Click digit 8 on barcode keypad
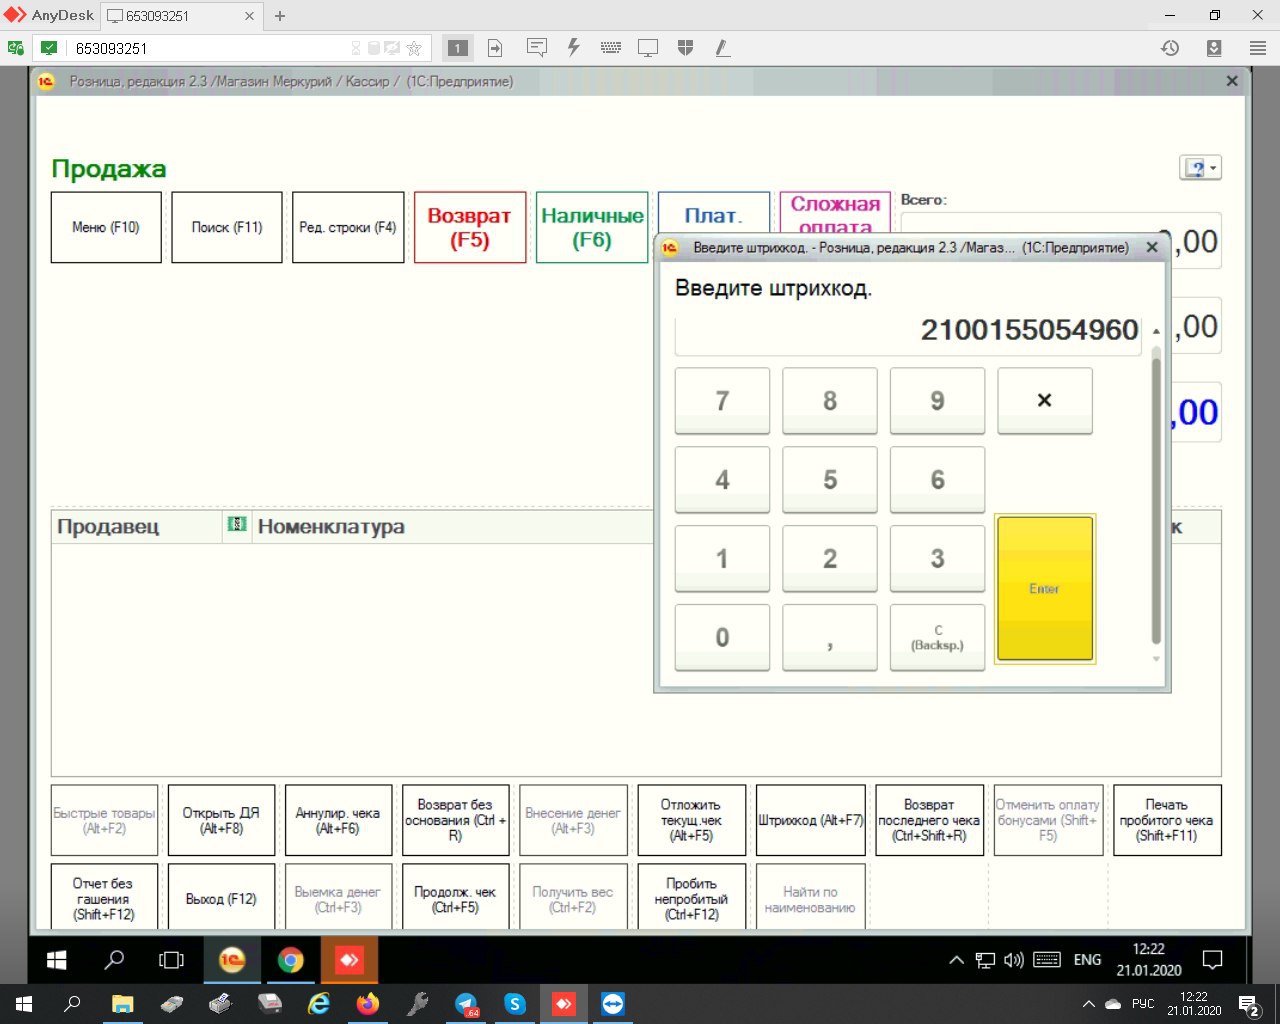This screenshot has width=1280, height=1024. click(830, 400)
